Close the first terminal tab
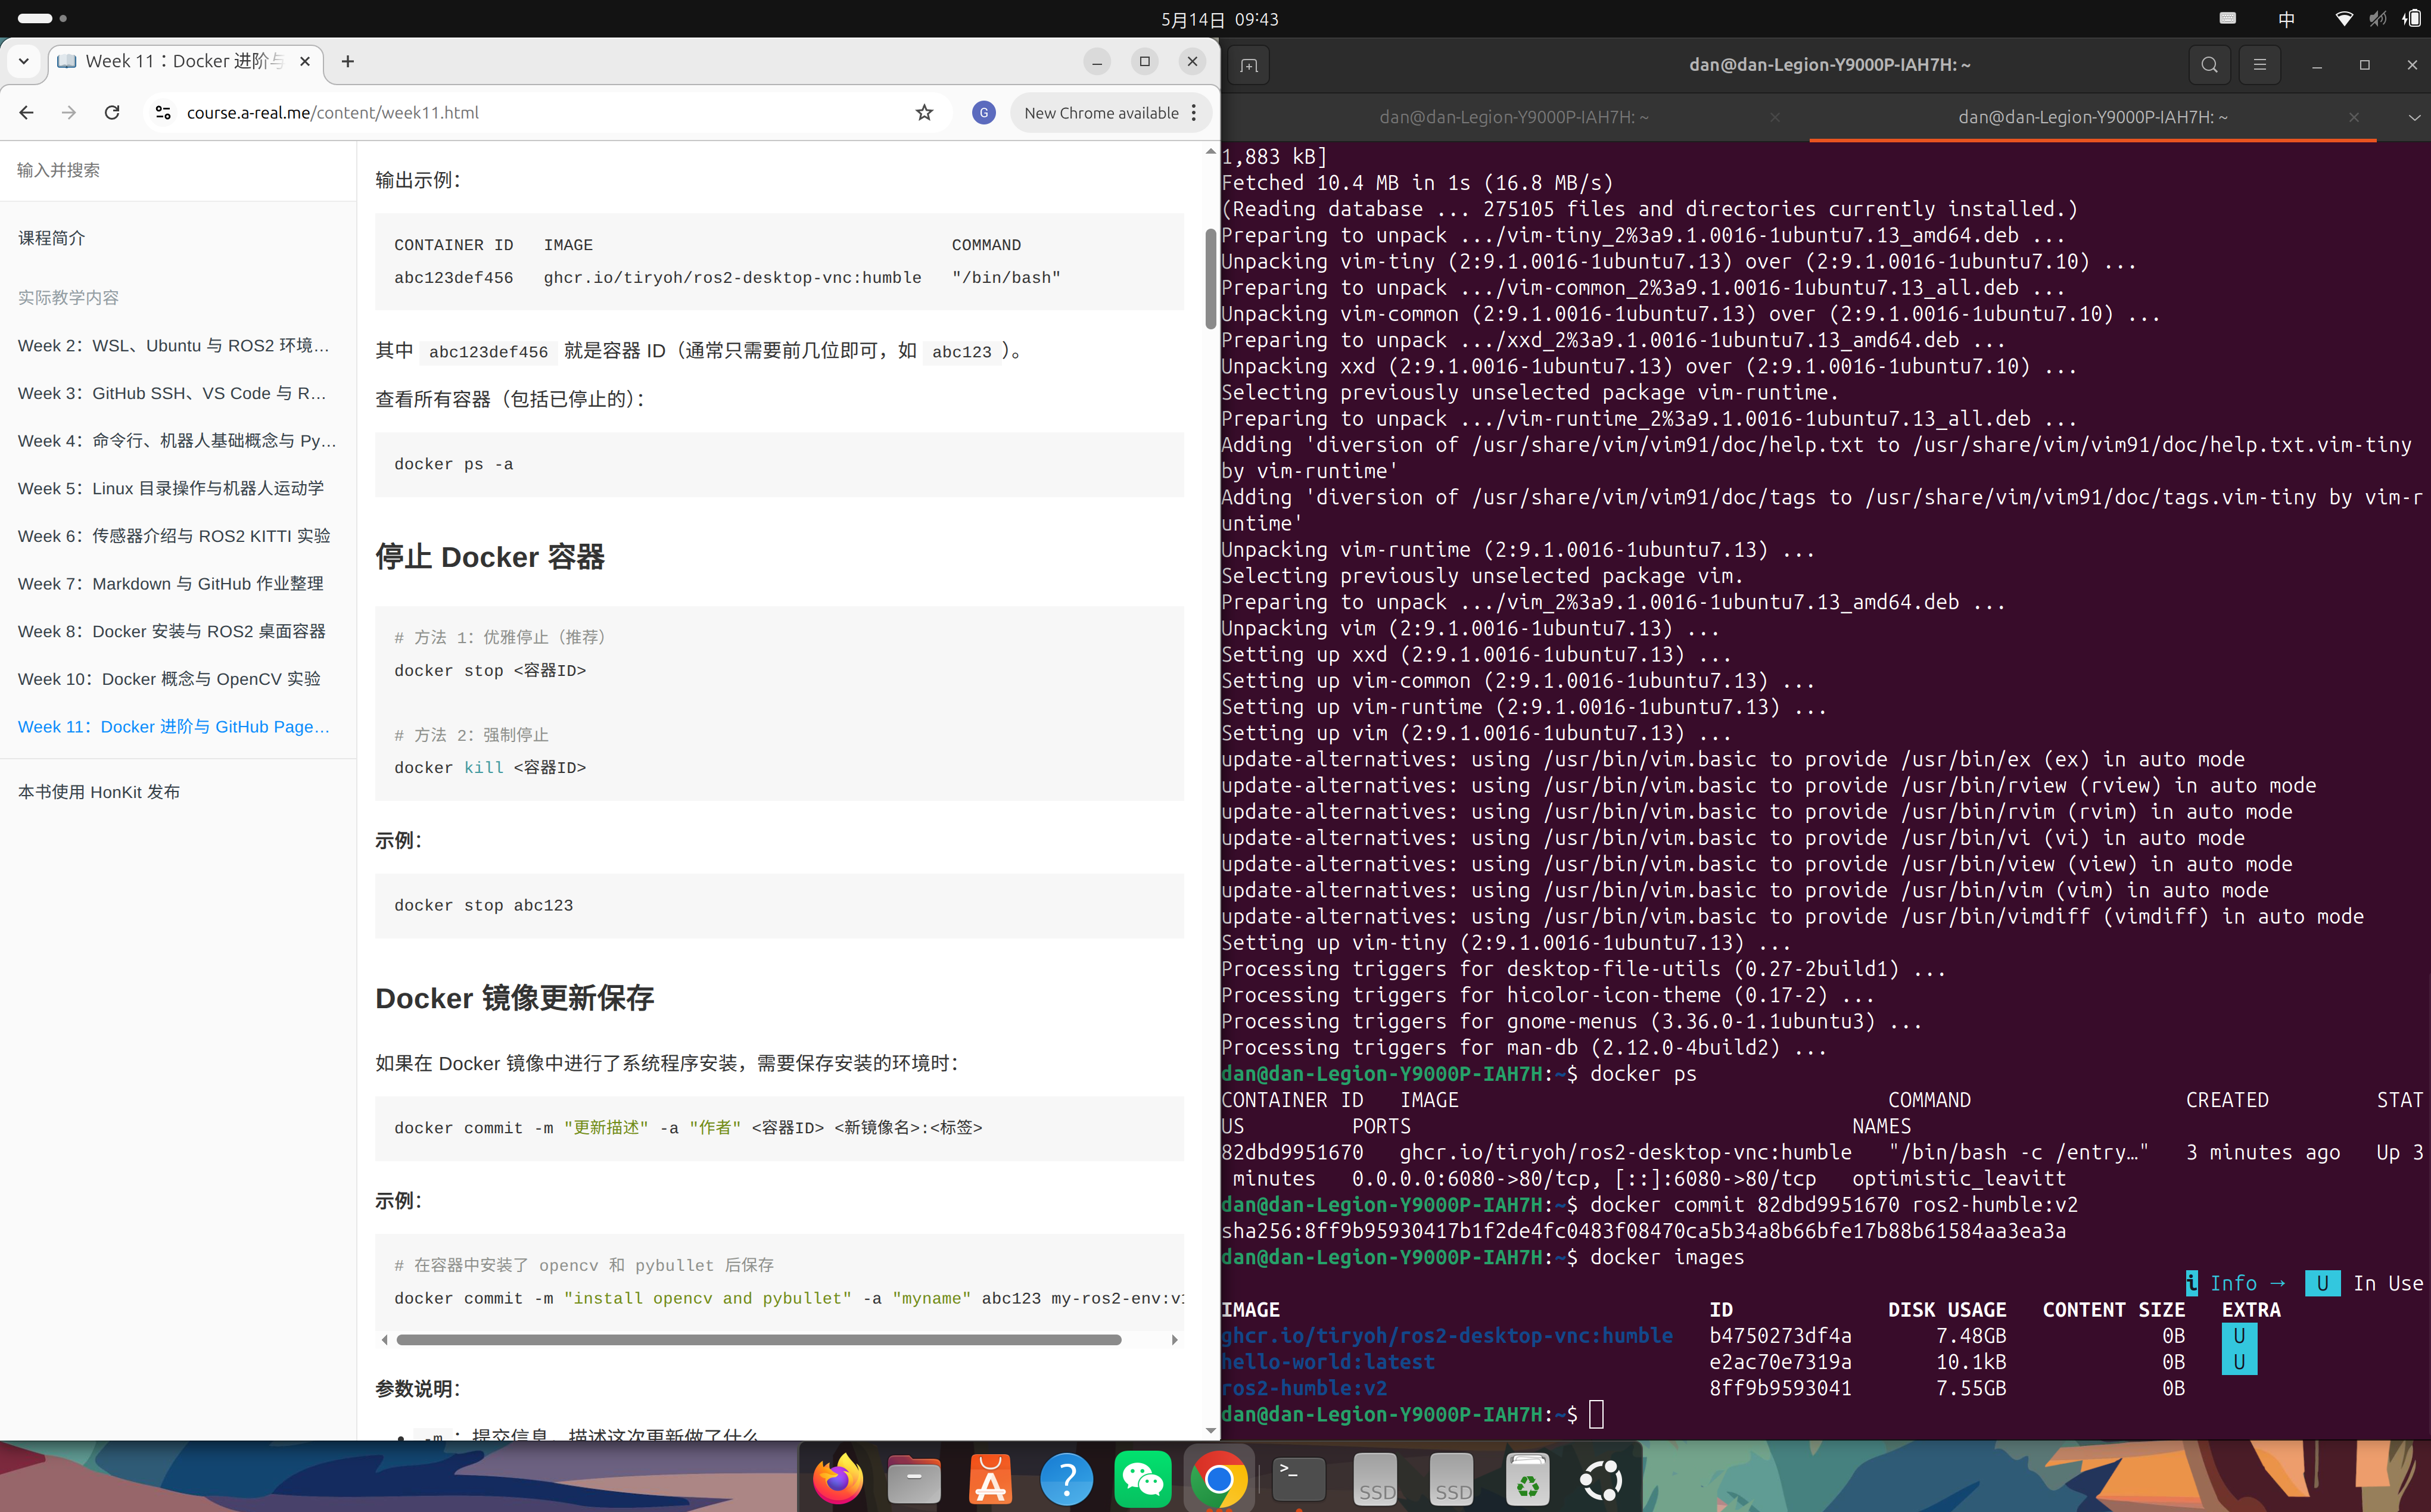 1775,117
